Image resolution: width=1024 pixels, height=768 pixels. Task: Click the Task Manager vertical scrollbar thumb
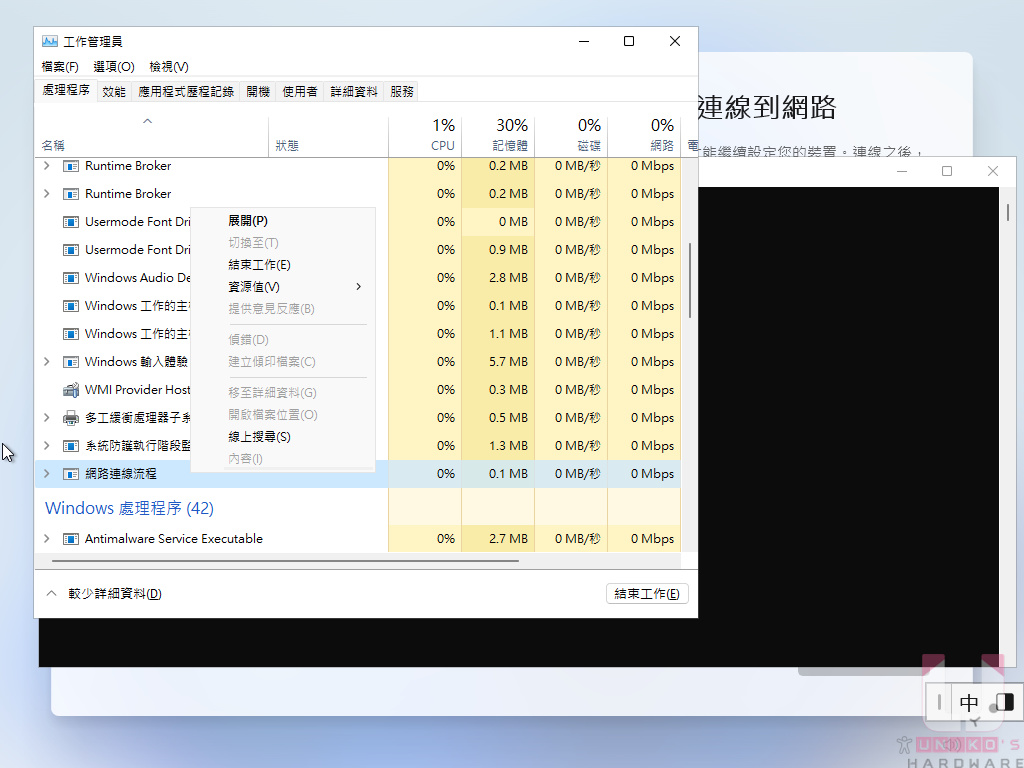(x=690, y=281)
